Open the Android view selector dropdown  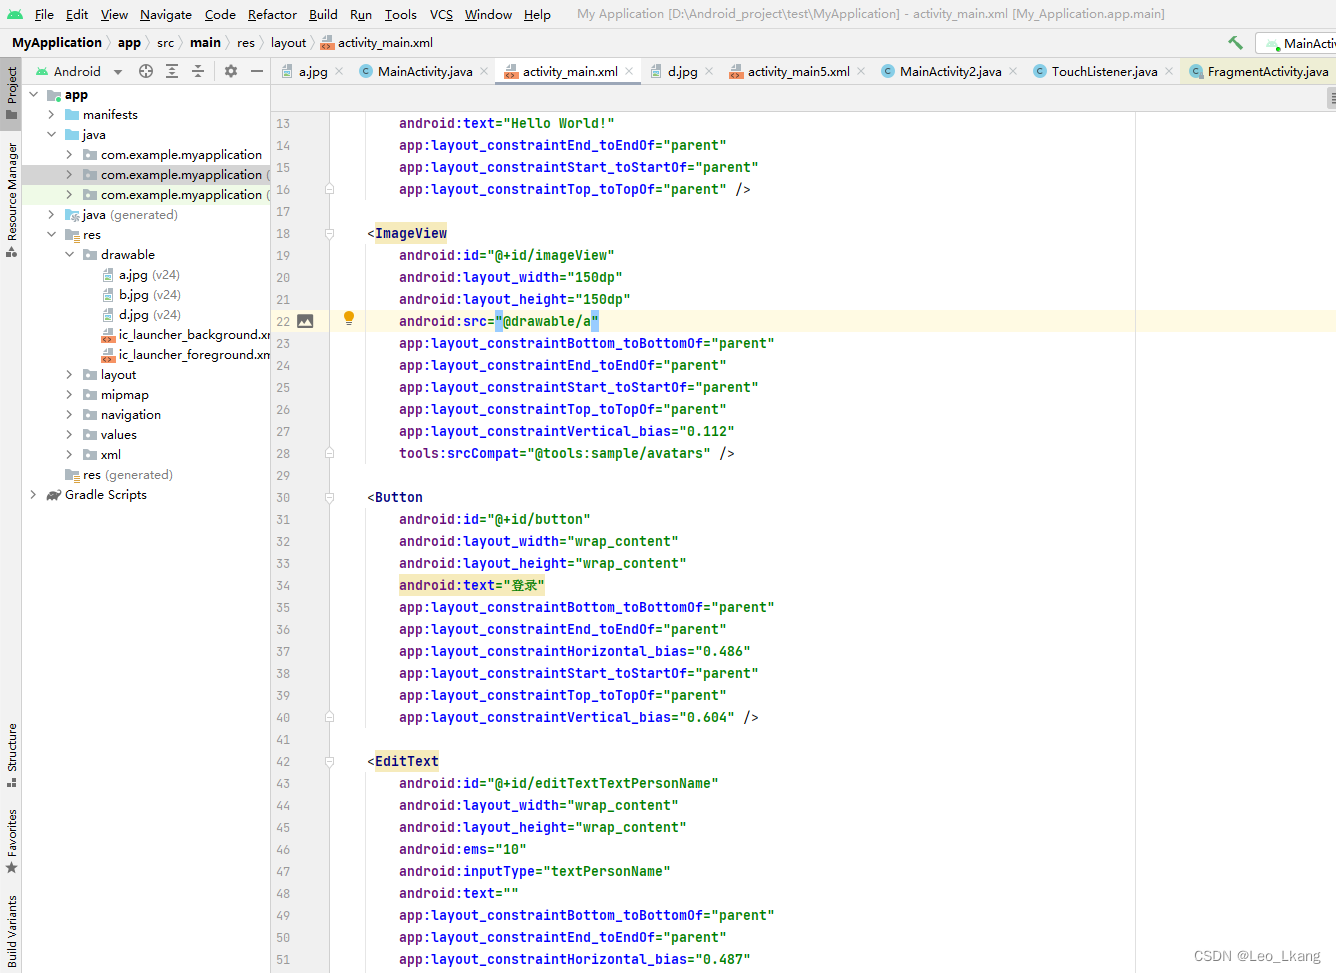tap(78, 71)
